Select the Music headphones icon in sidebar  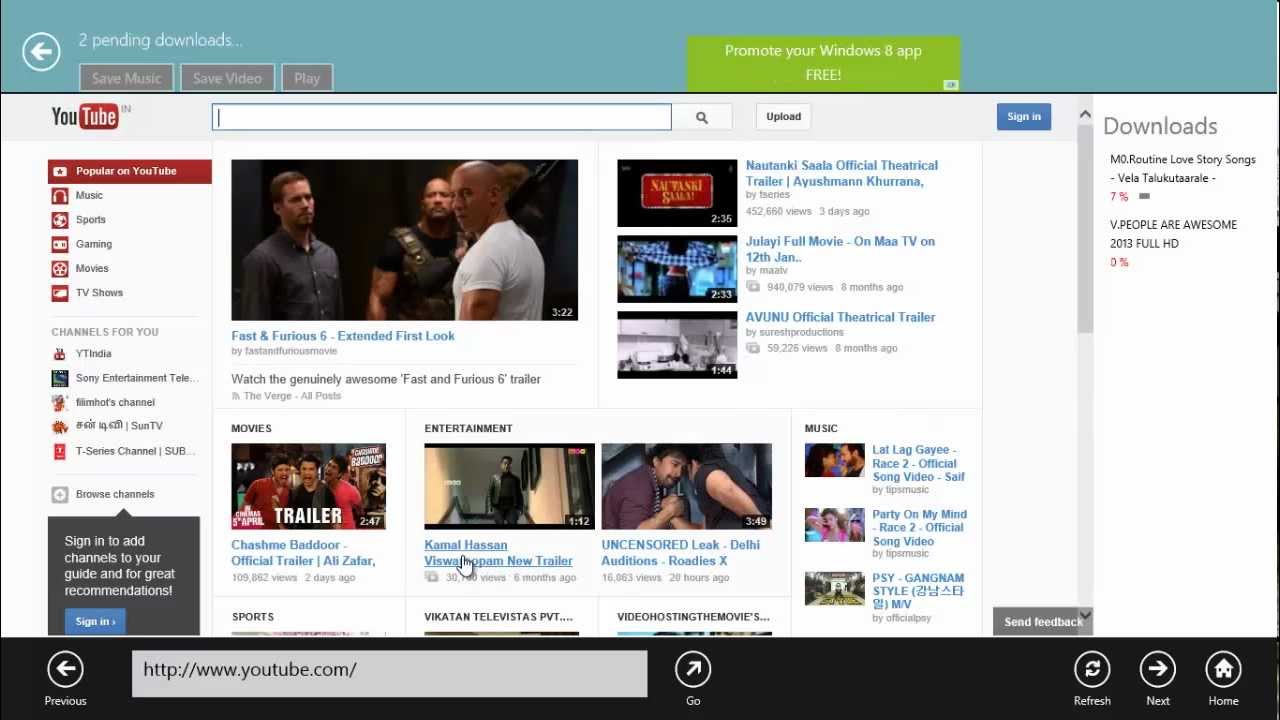tap(60, 196)
